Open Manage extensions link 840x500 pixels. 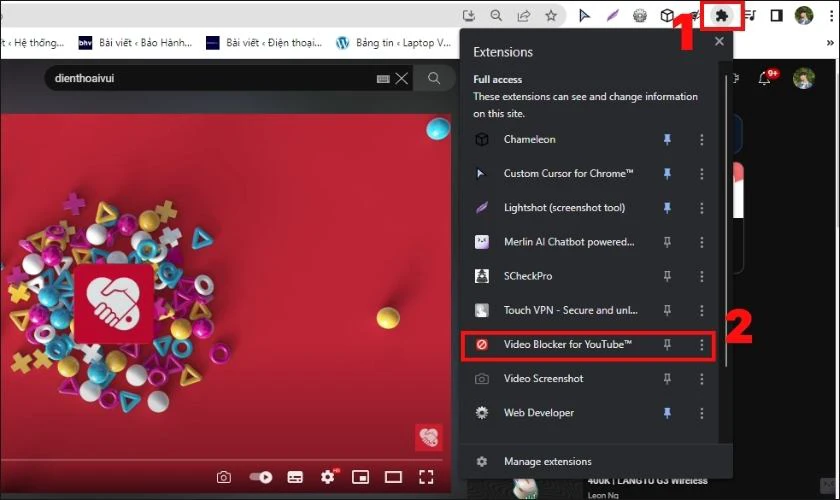[x=547, y=462]
